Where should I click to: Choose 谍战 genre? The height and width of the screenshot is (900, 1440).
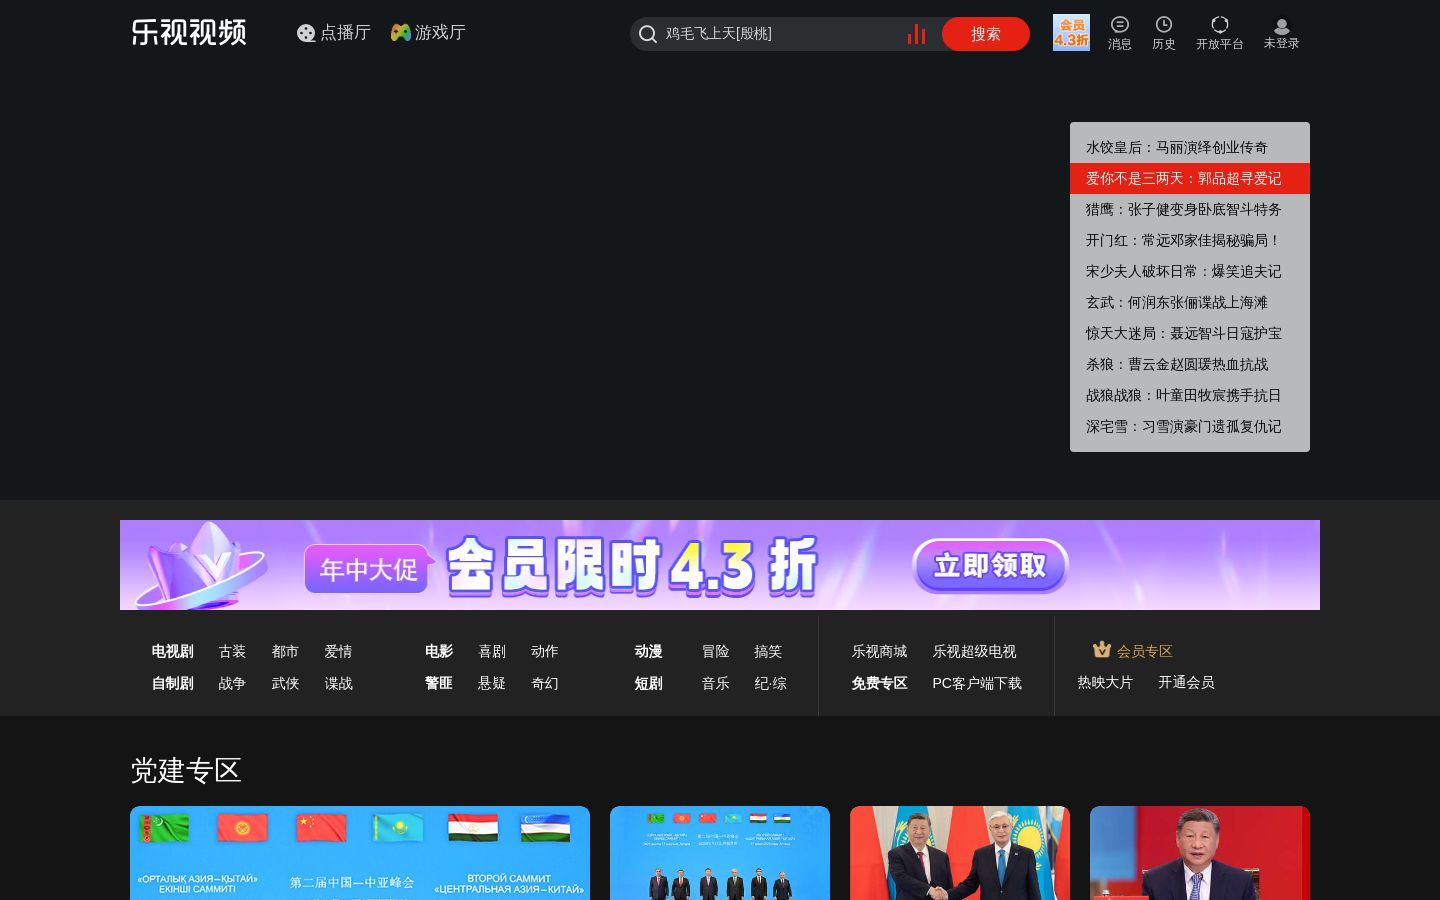[x=338, y=683]
